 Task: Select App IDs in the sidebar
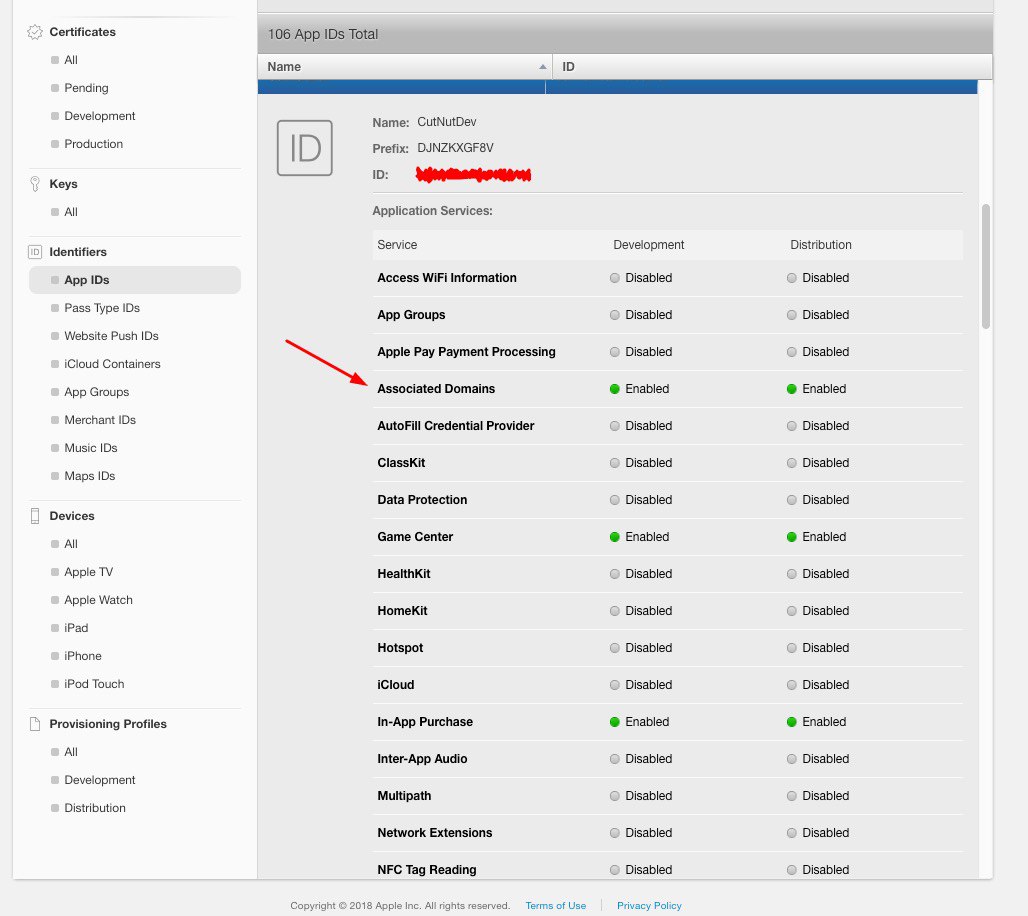[x=87, y=280]
